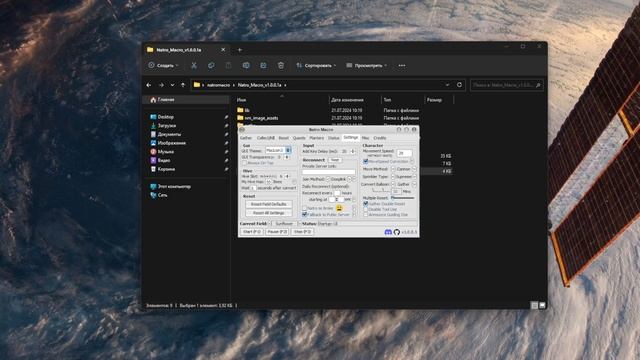Go back with the Explorer back arrow

coord(149,85)
